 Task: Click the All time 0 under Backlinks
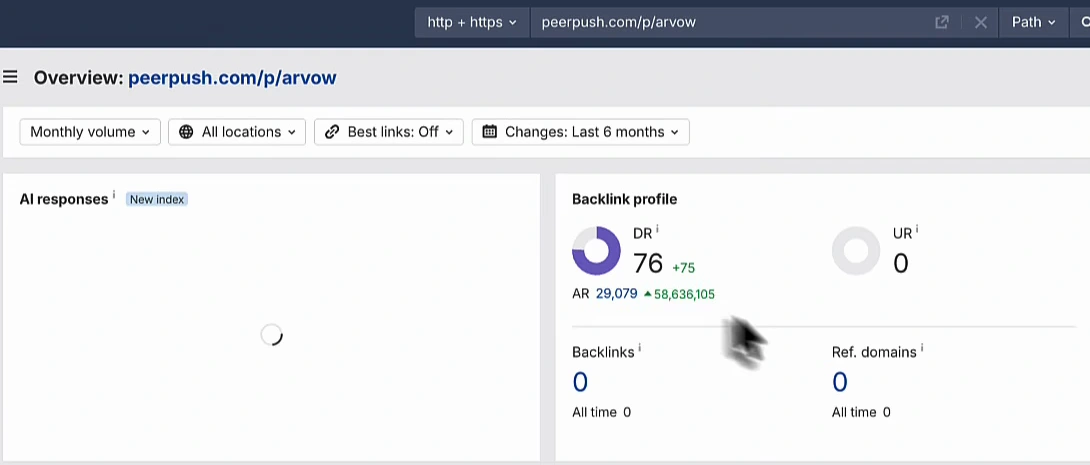click(601, 412)
